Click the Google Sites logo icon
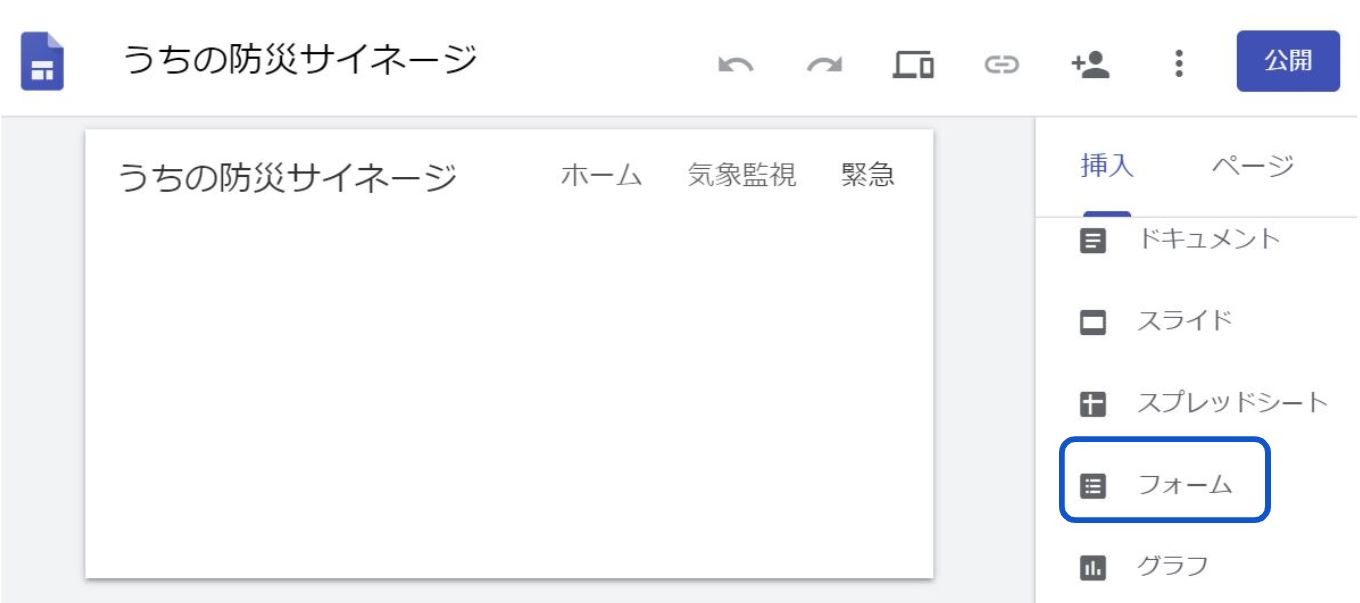 [x=42, y=62]
